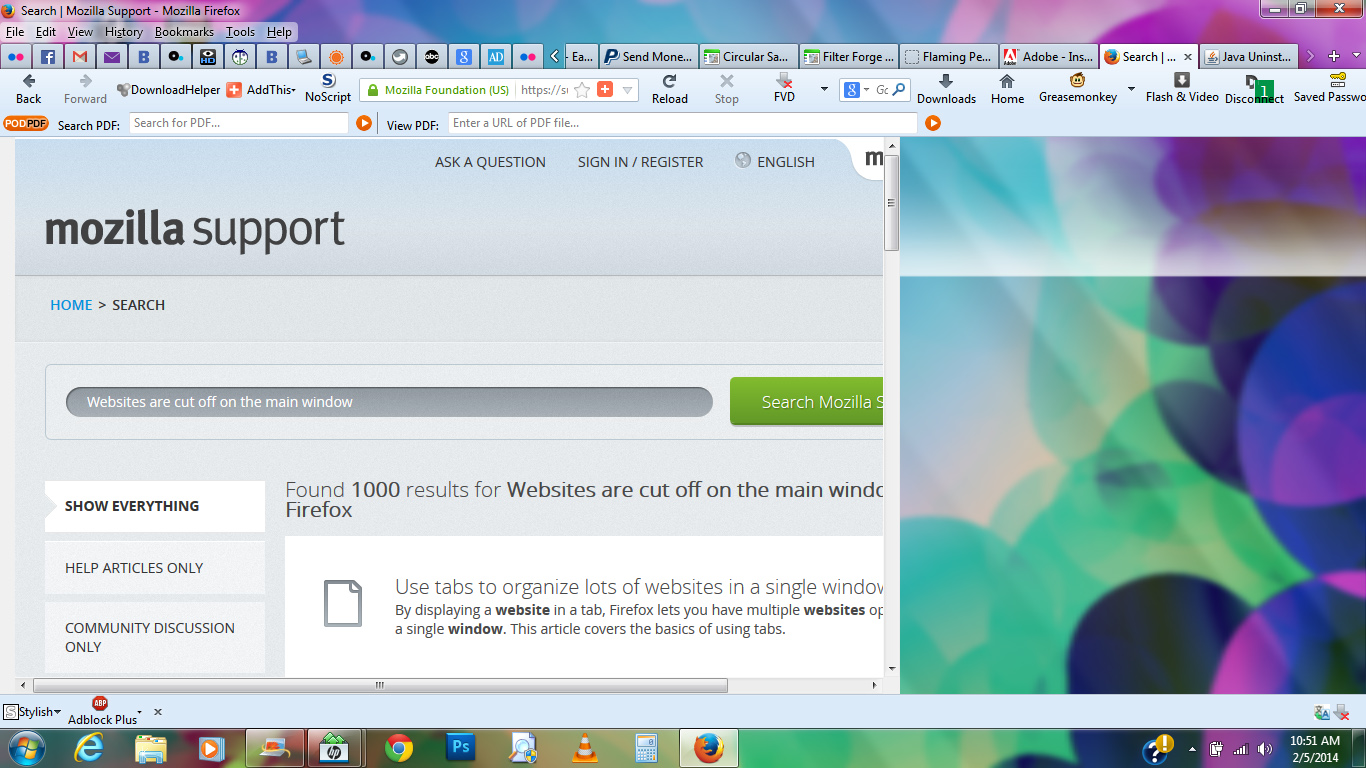The height and width of the screenshot is (768, 1366).
Task: Launch Photoshop from the taskbar
Action: pos(461,748)
